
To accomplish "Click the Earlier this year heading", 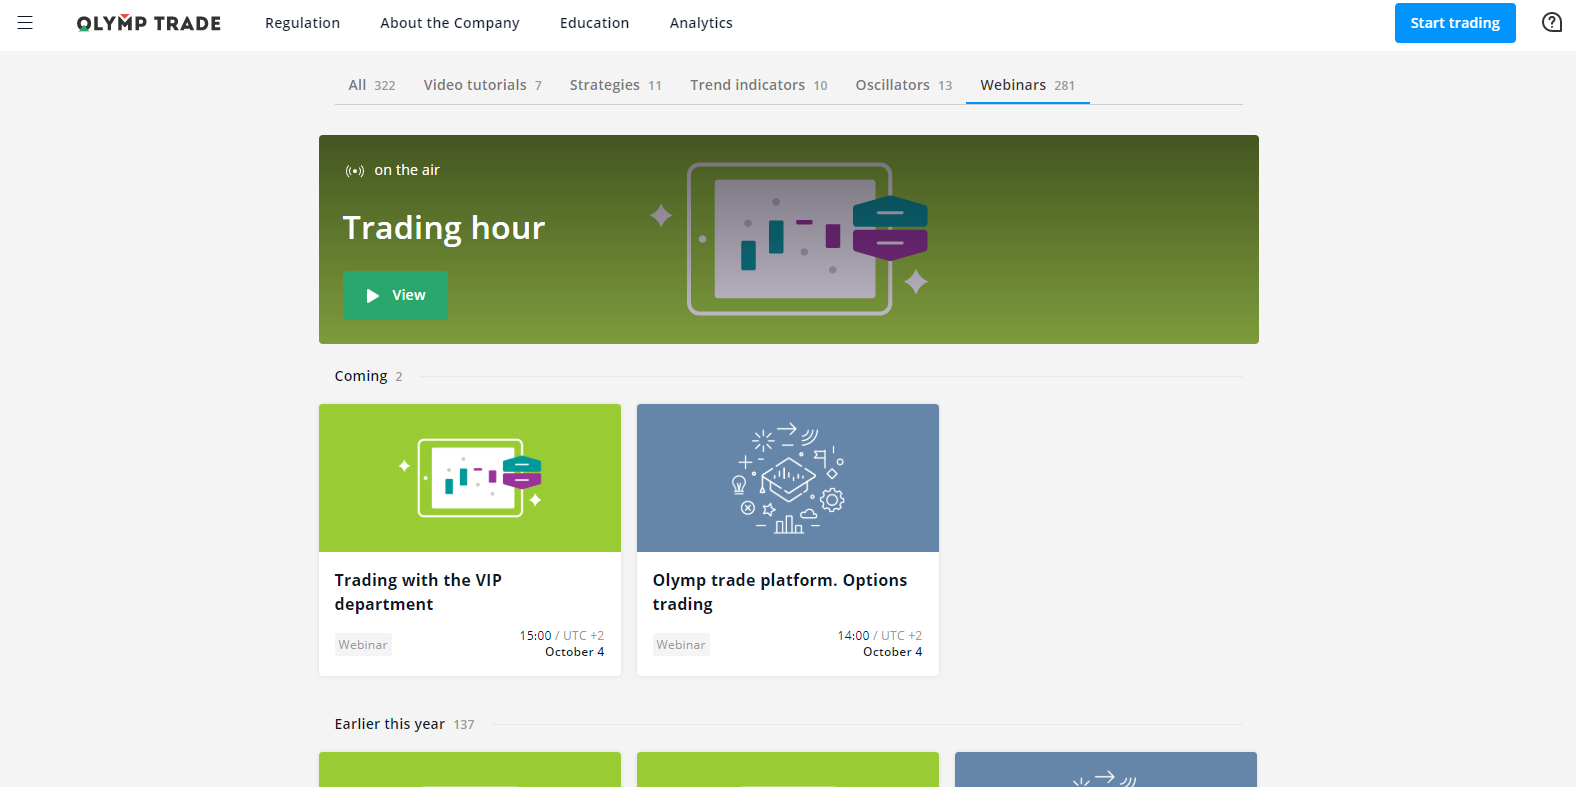I will pyautogui.click(x=390, y=724).
